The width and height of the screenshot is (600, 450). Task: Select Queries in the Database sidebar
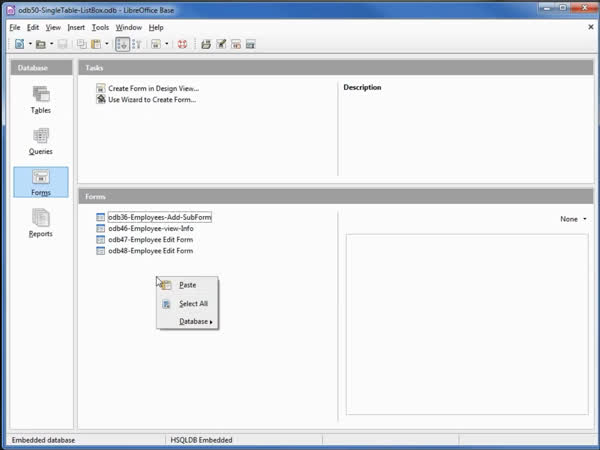point(41,141)
